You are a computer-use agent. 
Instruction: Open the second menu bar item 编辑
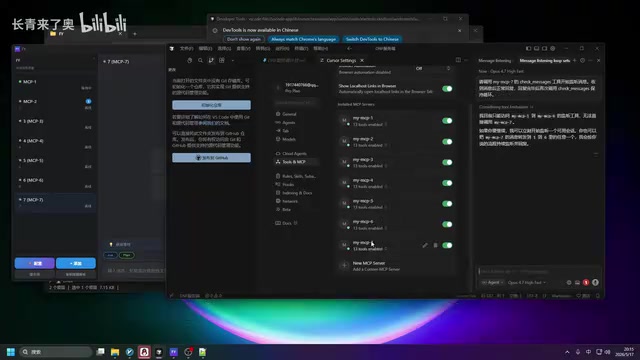pos(205,49)
